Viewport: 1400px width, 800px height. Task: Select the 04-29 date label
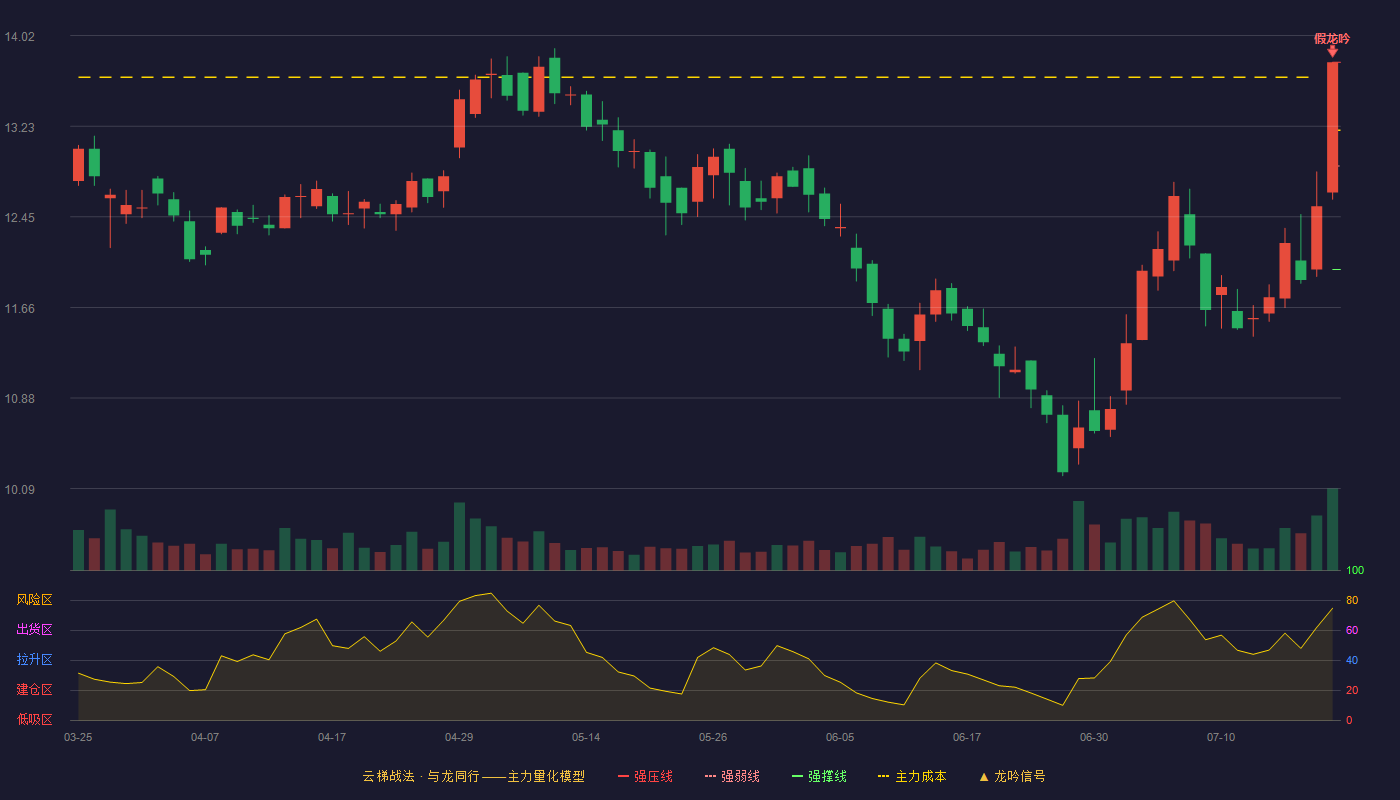459,737
